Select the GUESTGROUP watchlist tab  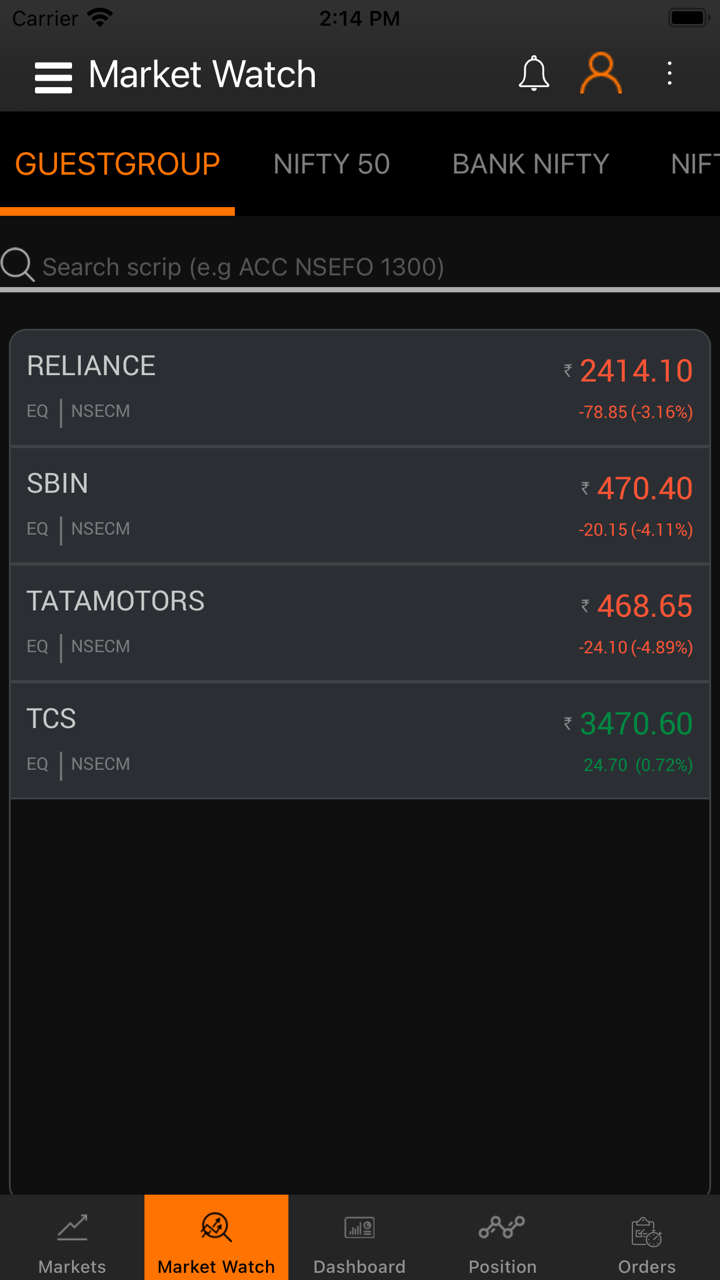[117, 164]
